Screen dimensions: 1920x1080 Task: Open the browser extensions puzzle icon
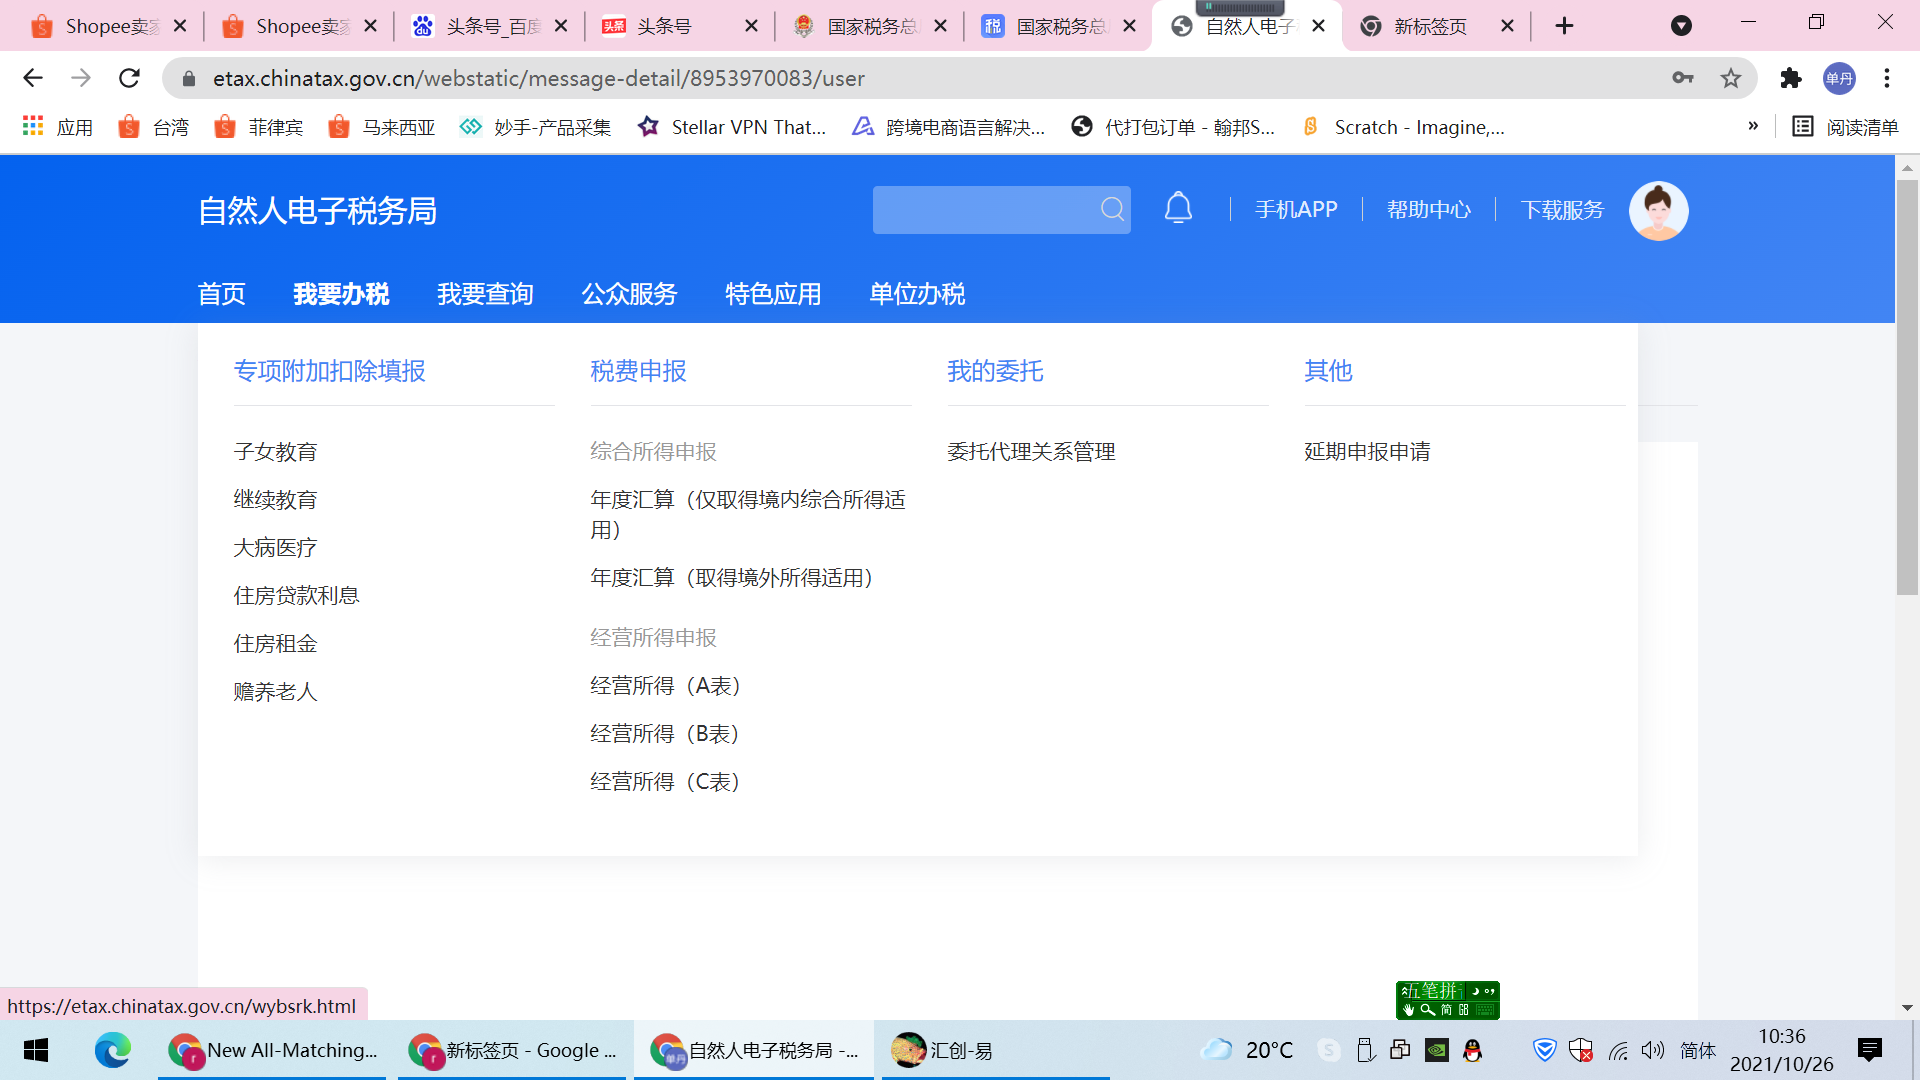pos(1791,78)
